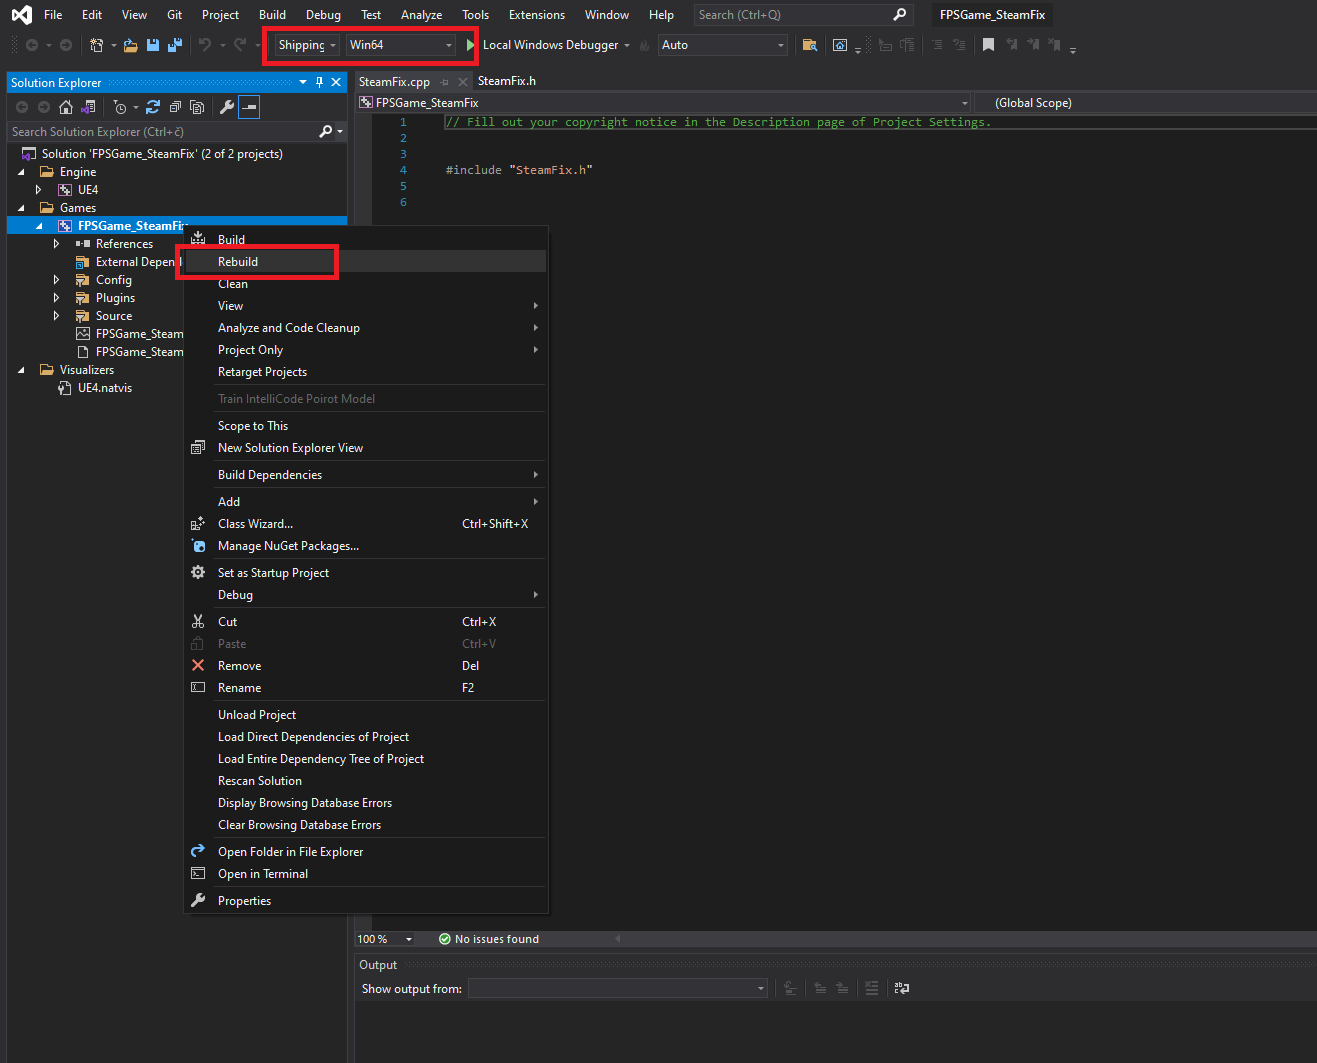Viewport: 1317px width, 1063px height.
Task: Open the 100% zoom level dropdown
Action: click(x=408, y=939)
